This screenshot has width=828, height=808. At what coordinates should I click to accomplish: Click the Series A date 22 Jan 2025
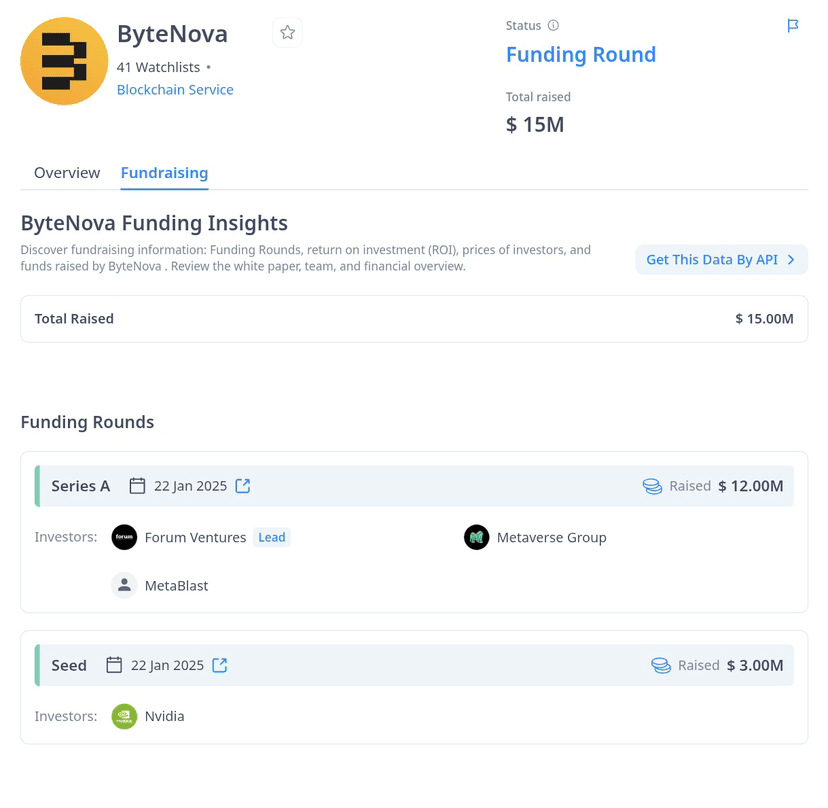190,486
